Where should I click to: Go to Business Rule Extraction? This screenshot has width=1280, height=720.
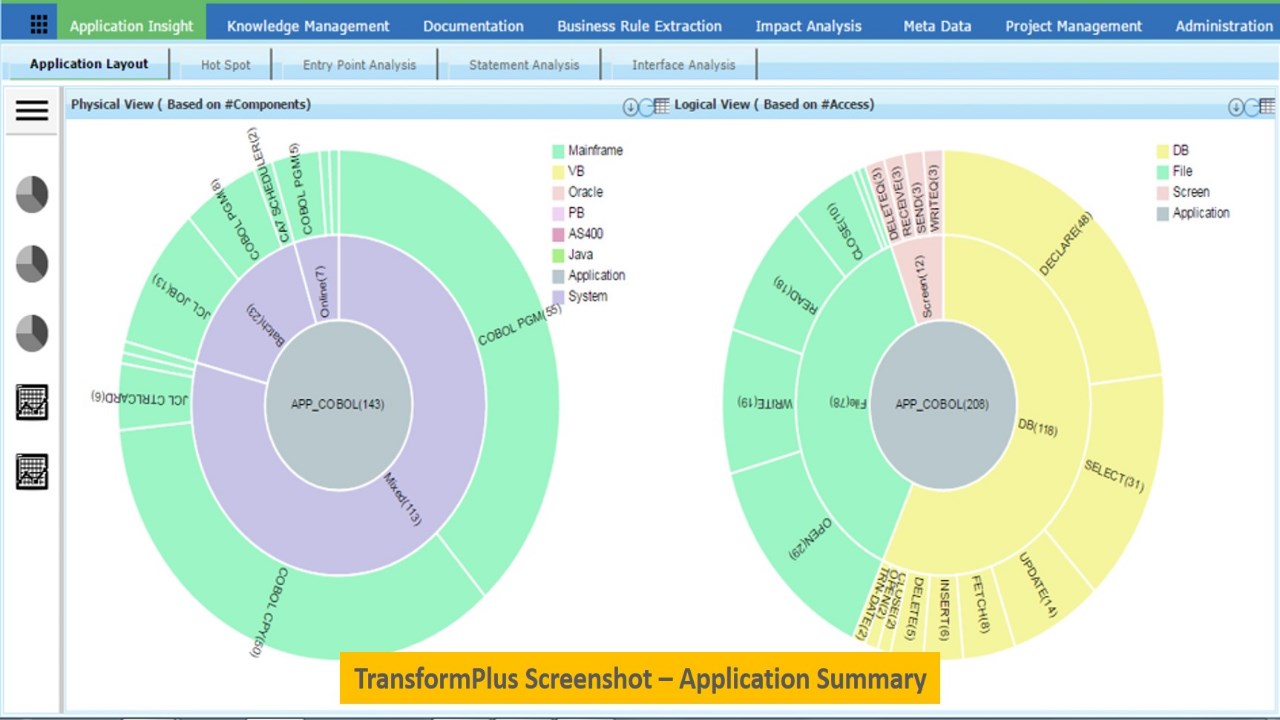[639, 26]
